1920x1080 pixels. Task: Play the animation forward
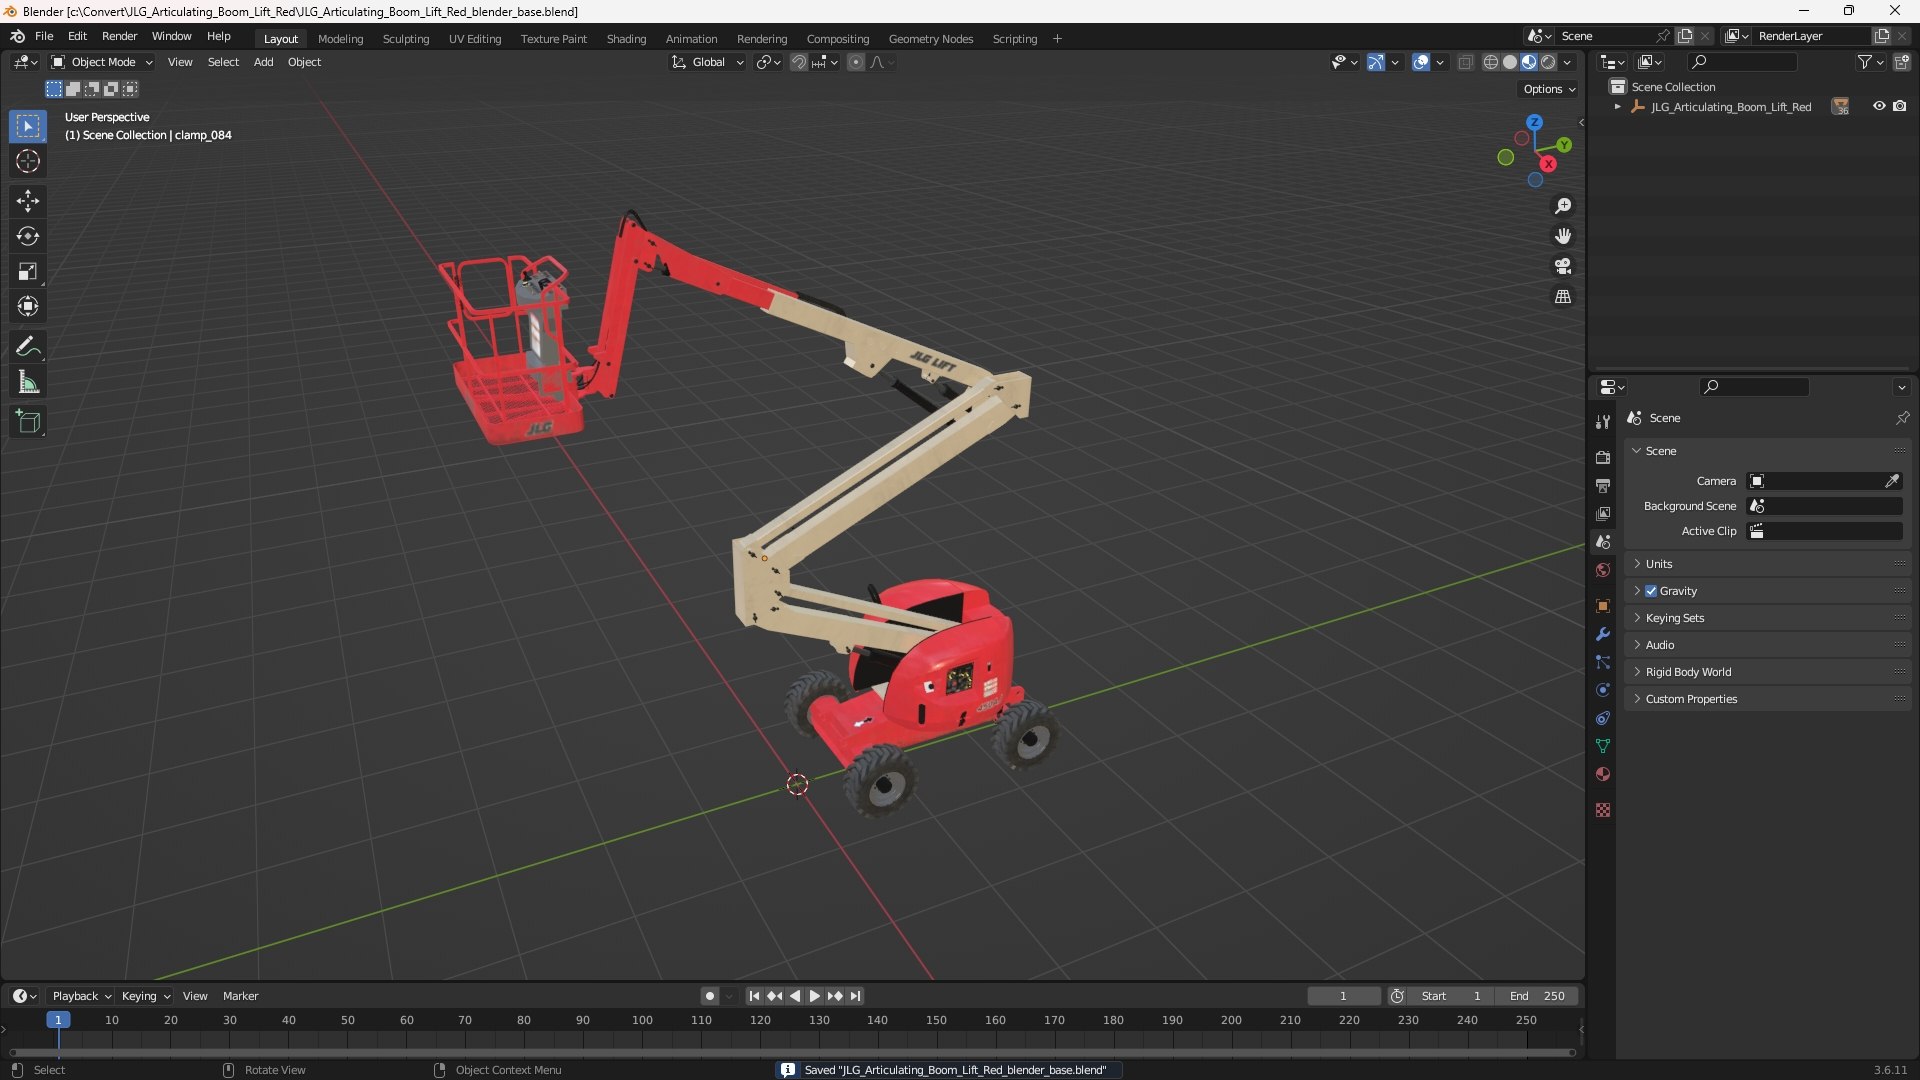[814, 996]
